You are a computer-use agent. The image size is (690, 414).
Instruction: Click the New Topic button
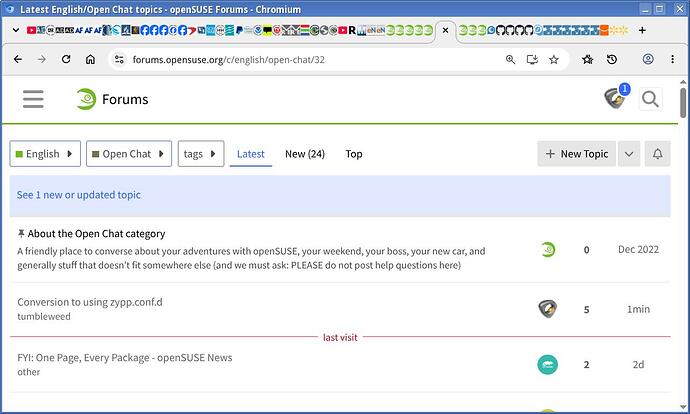pos(576,154)
